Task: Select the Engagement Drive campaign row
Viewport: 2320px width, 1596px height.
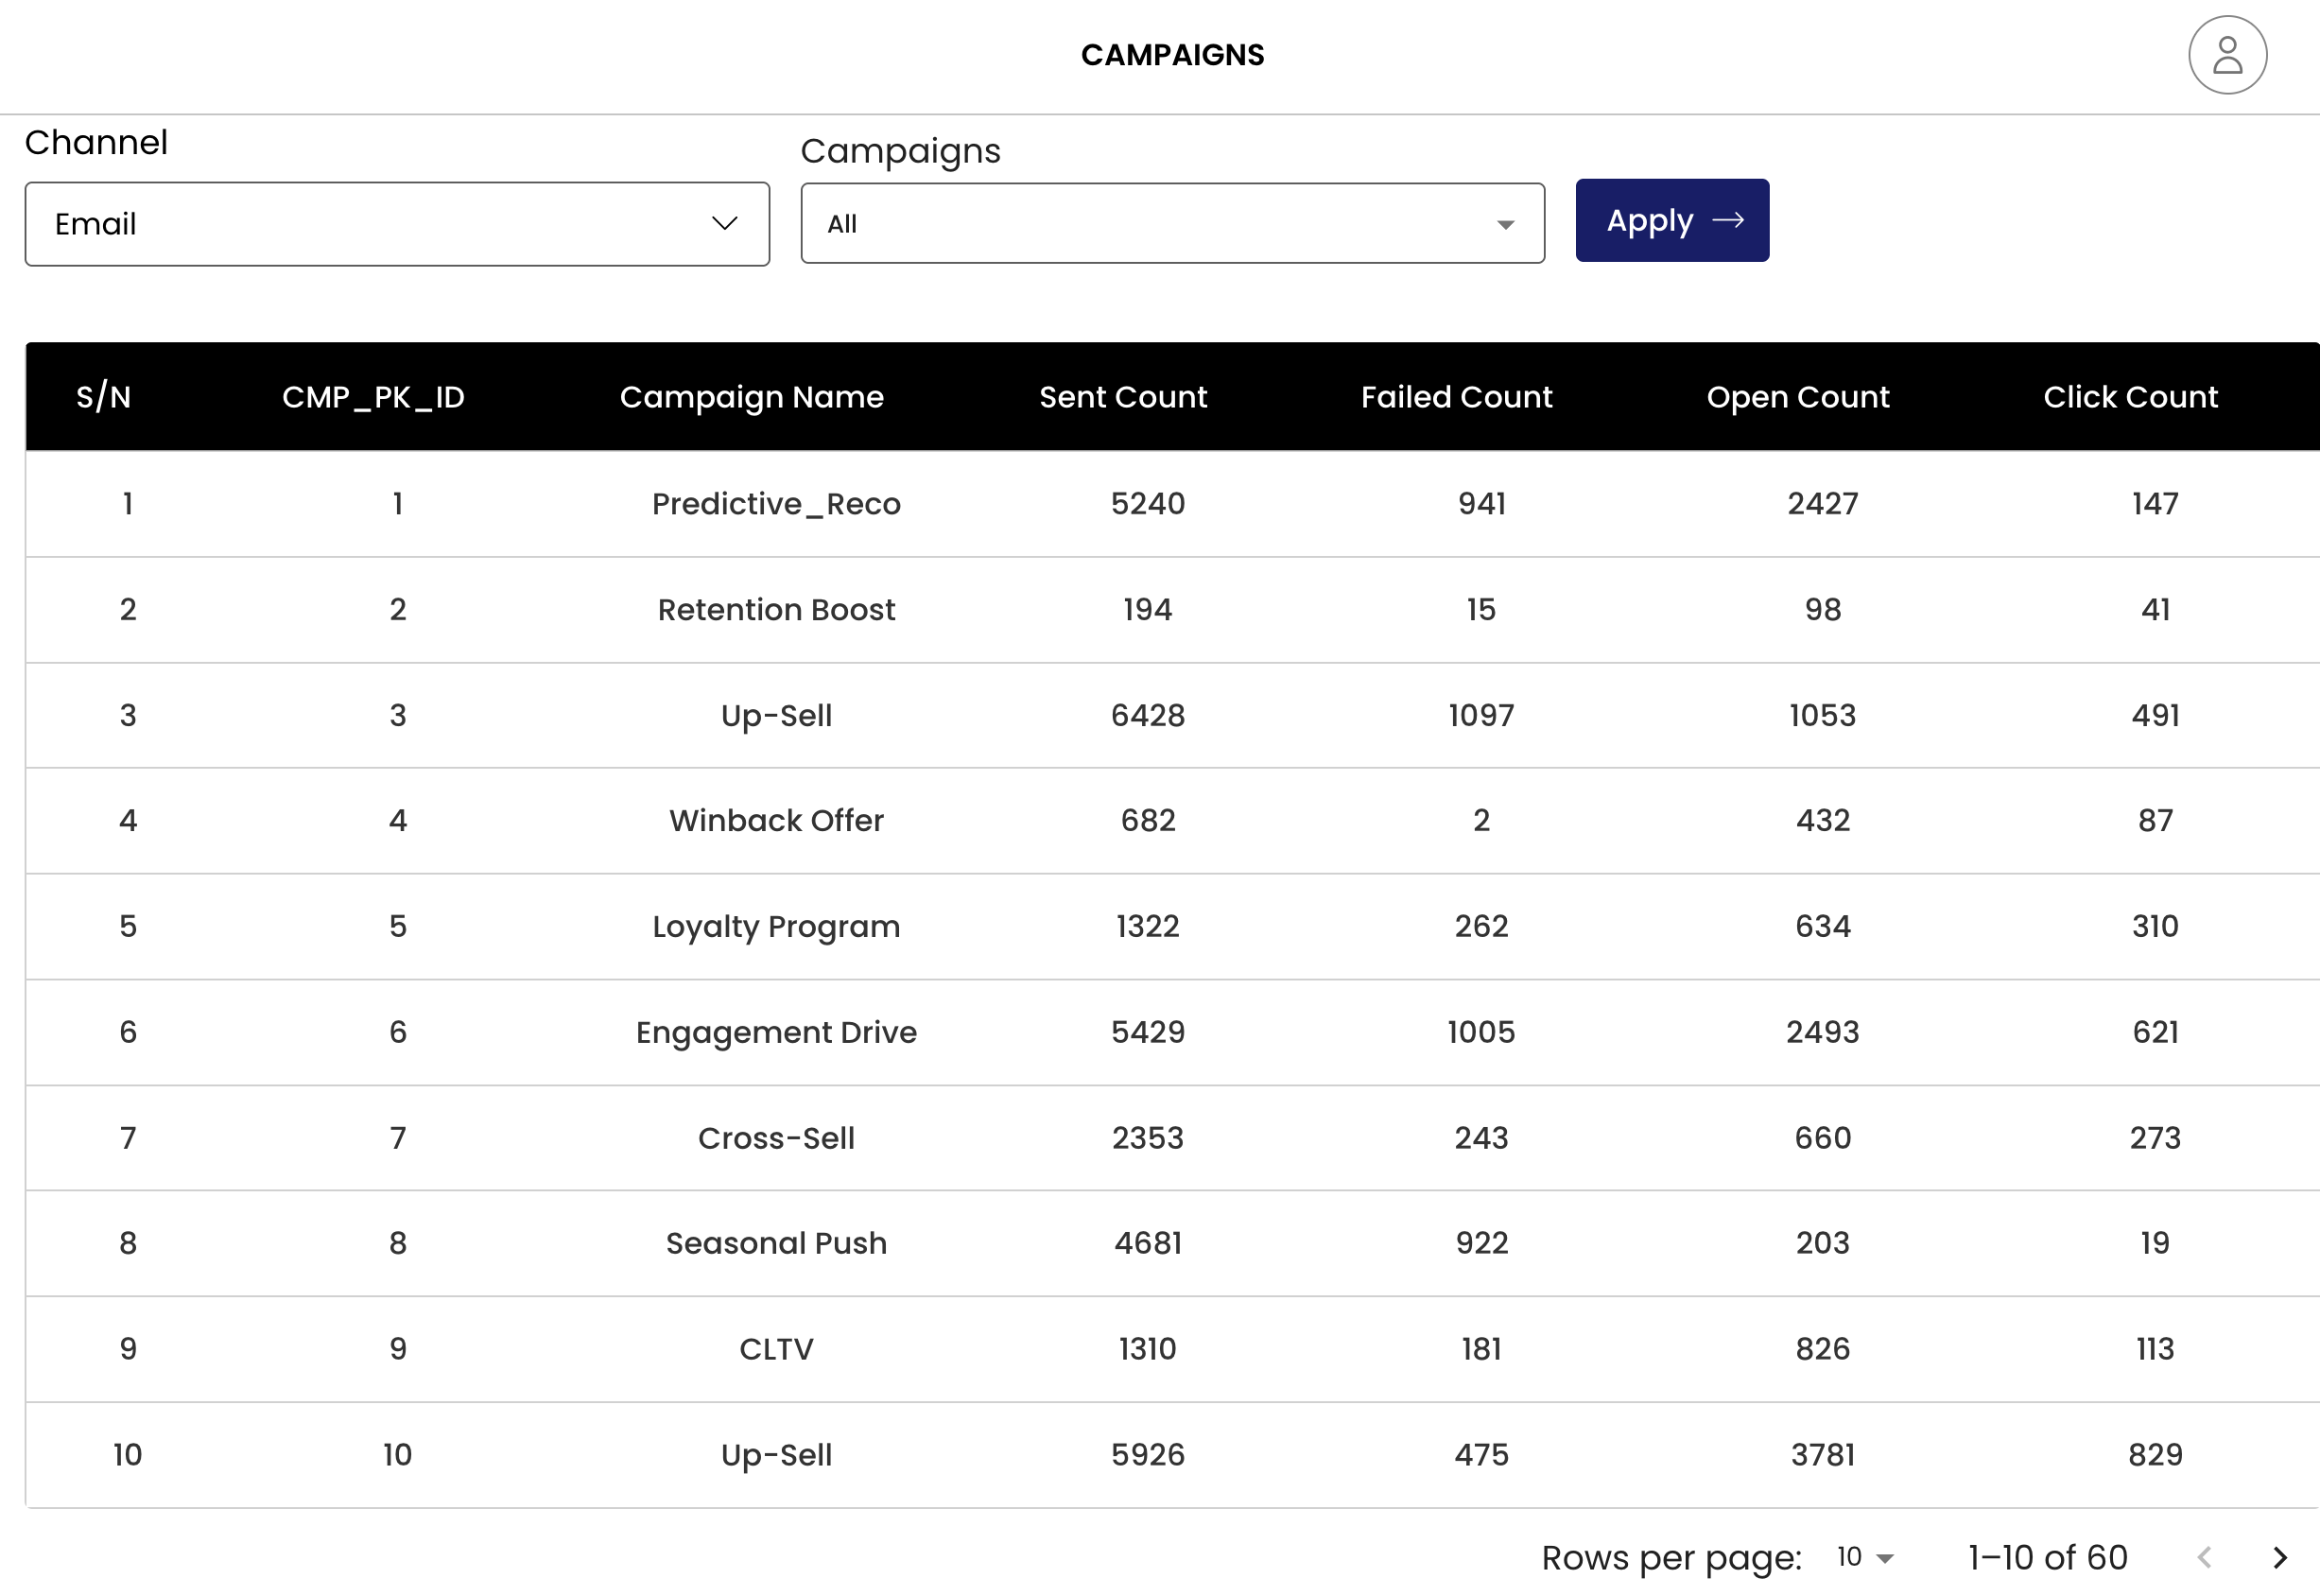Action: pos(776,1032)
